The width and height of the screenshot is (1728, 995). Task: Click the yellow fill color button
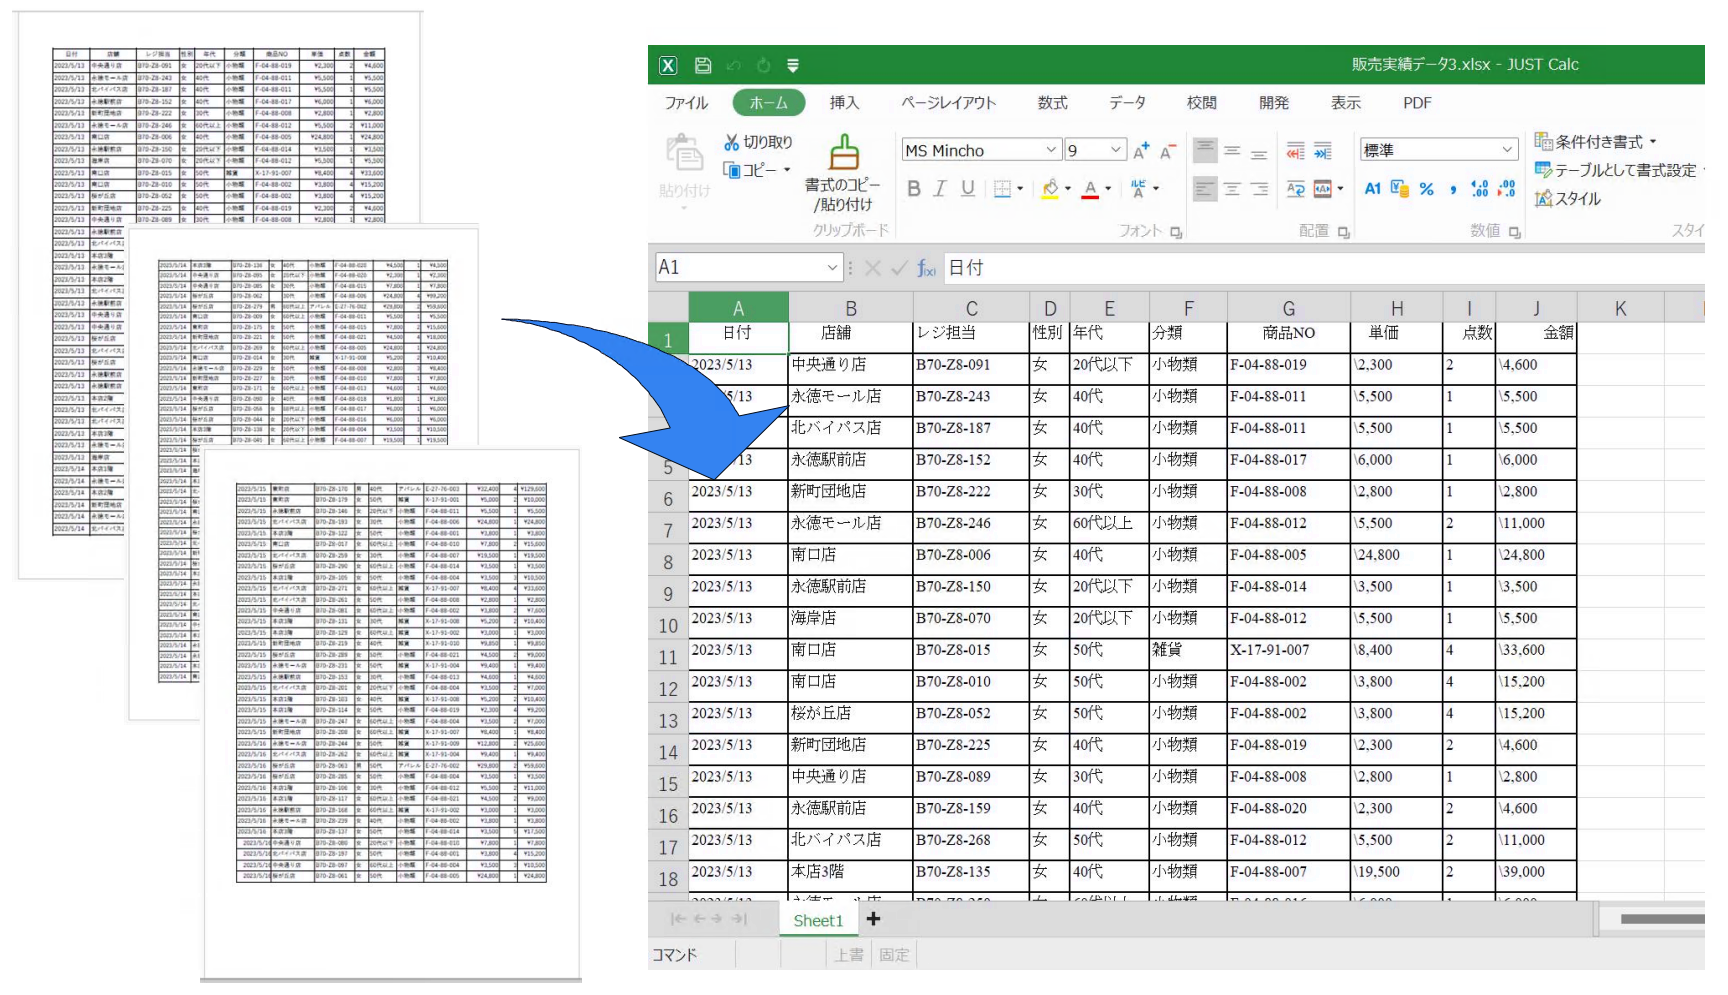(x=1050, y=189)
